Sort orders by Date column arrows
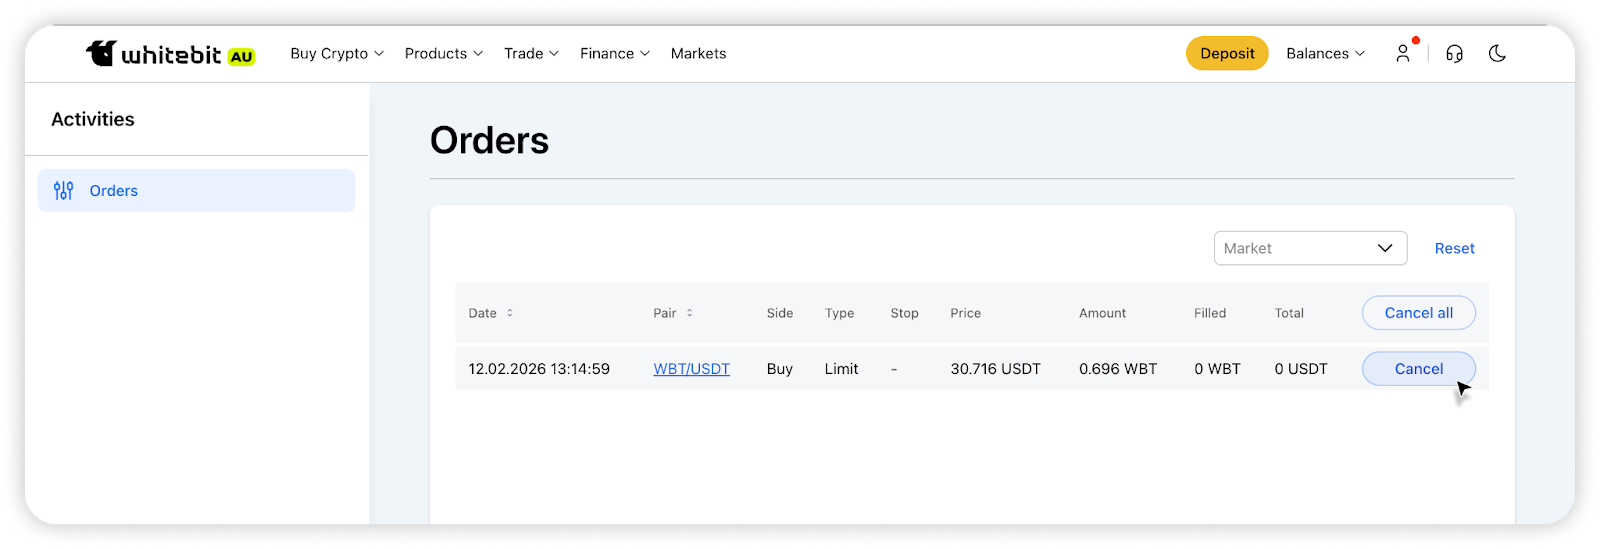Image resolution: width=1600 pixels, height=549 pixels. 510,313
